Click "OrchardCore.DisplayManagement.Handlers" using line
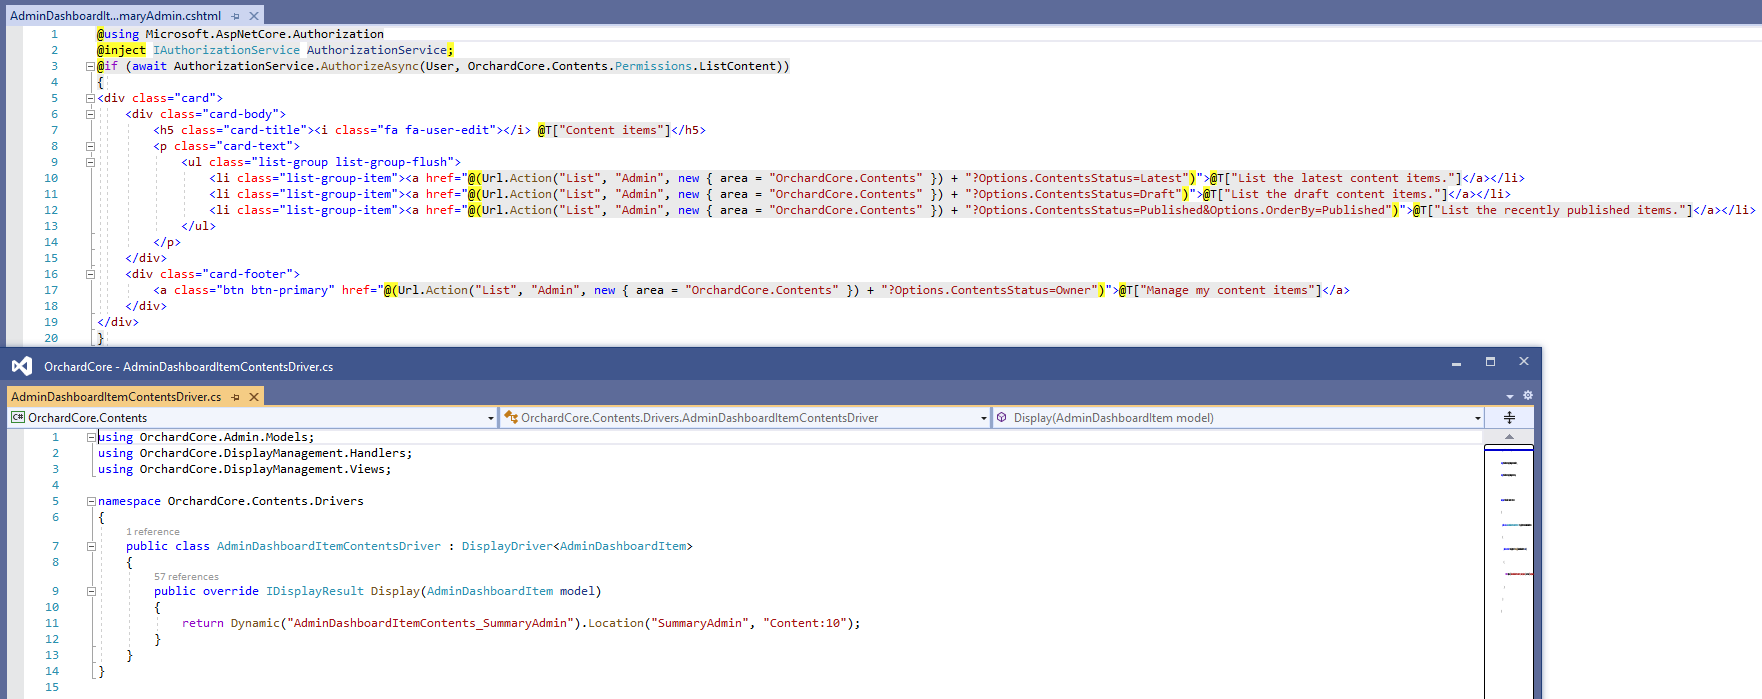The image size is (1762, 699). coord(272,453)
